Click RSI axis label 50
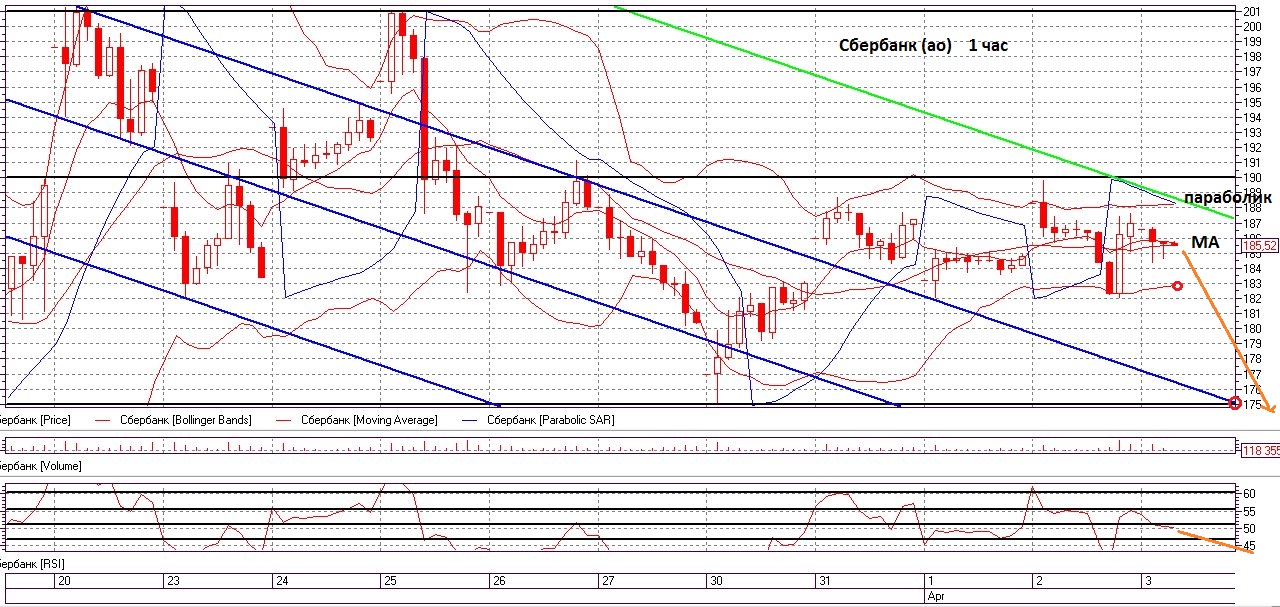This screenshot has height=607, width=1280. [1249, 528]
